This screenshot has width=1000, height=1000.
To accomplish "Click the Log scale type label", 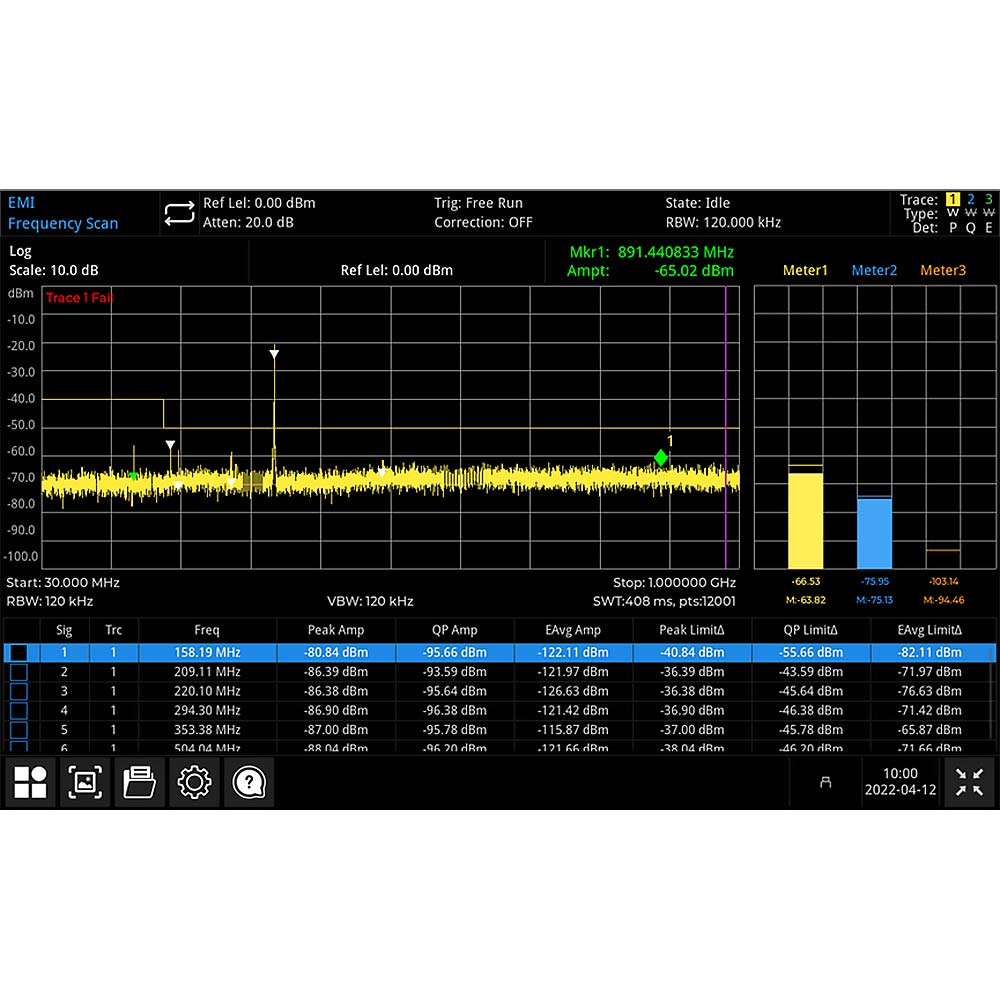I will [x=20, y=251].
